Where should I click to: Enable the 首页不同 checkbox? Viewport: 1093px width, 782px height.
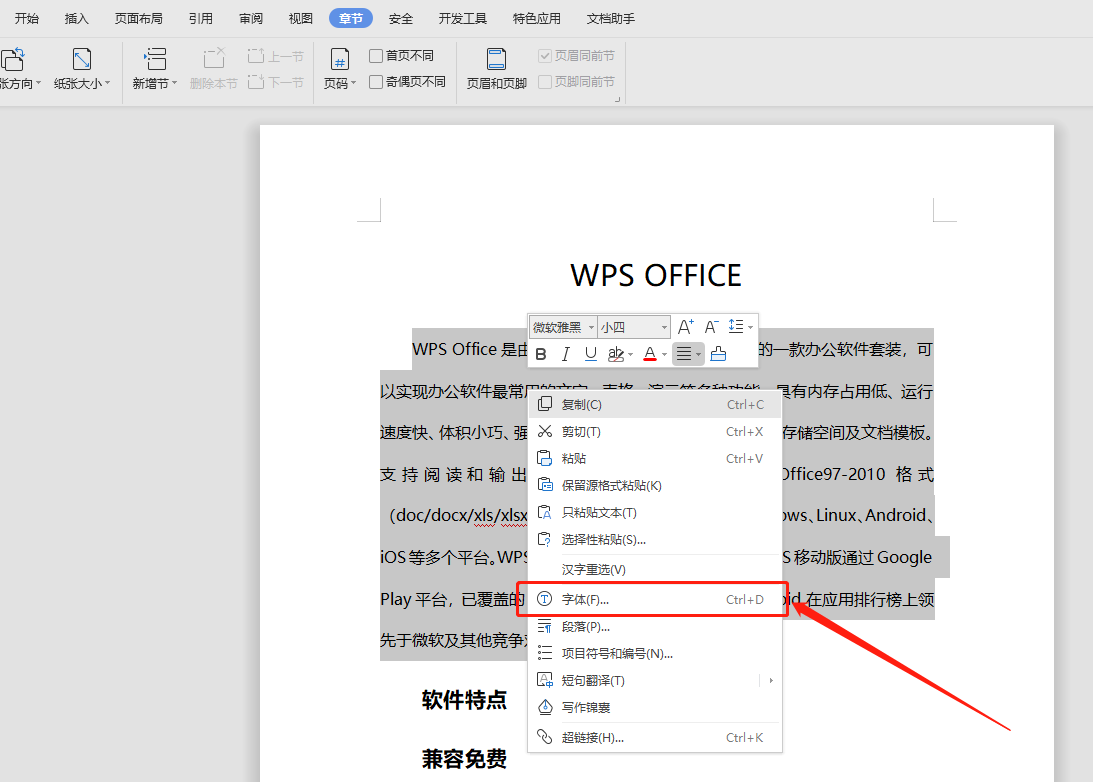[x=377, y=56]
